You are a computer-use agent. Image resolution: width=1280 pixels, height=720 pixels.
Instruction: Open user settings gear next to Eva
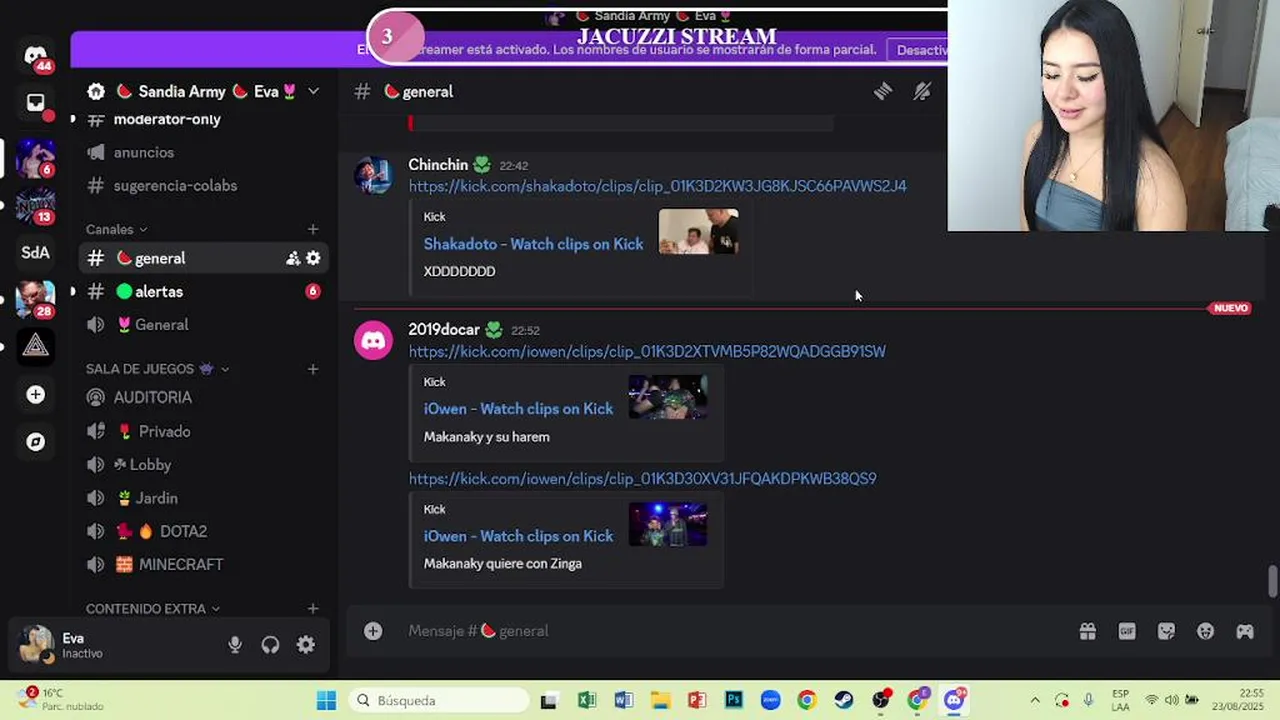tap(306, 645)
